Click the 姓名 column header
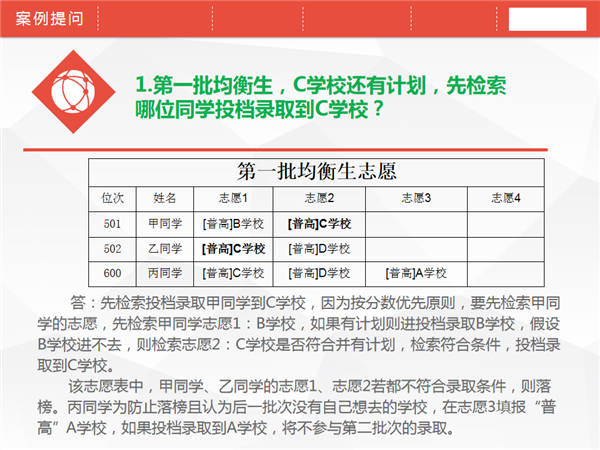Viewport: 600px width, 450px height. coord(165,198)
